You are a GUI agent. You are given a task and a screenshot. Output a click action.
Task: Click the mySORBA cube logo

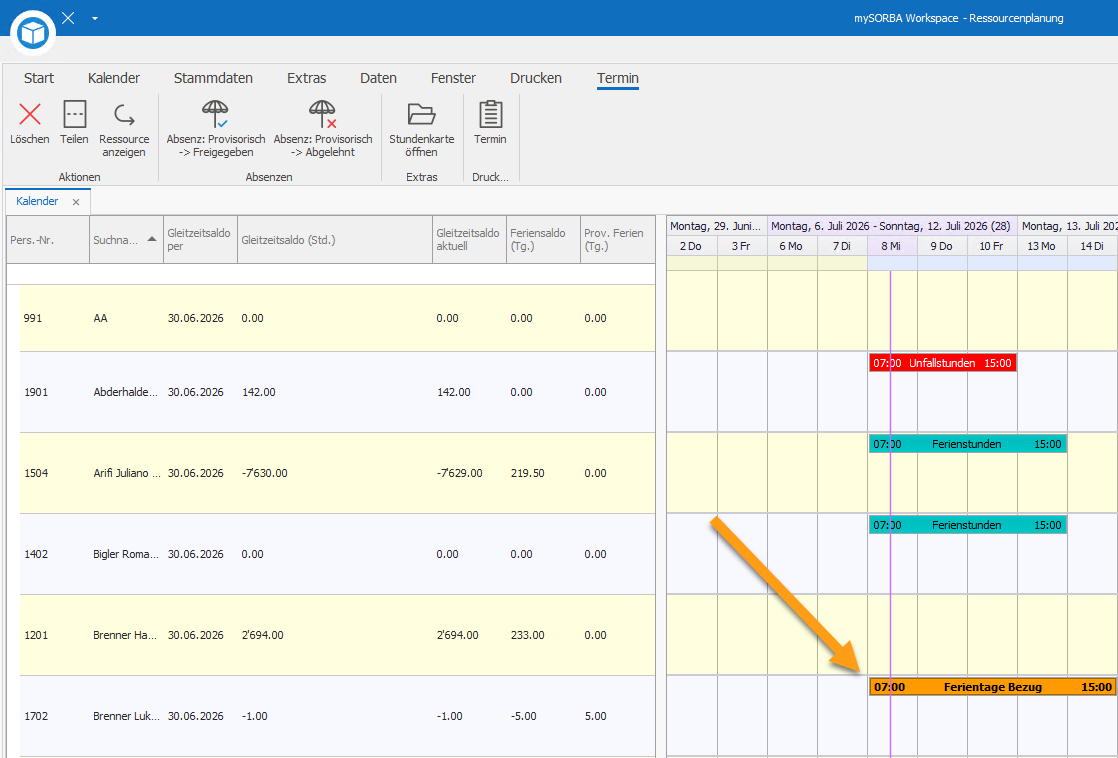[x=33, y=32]
